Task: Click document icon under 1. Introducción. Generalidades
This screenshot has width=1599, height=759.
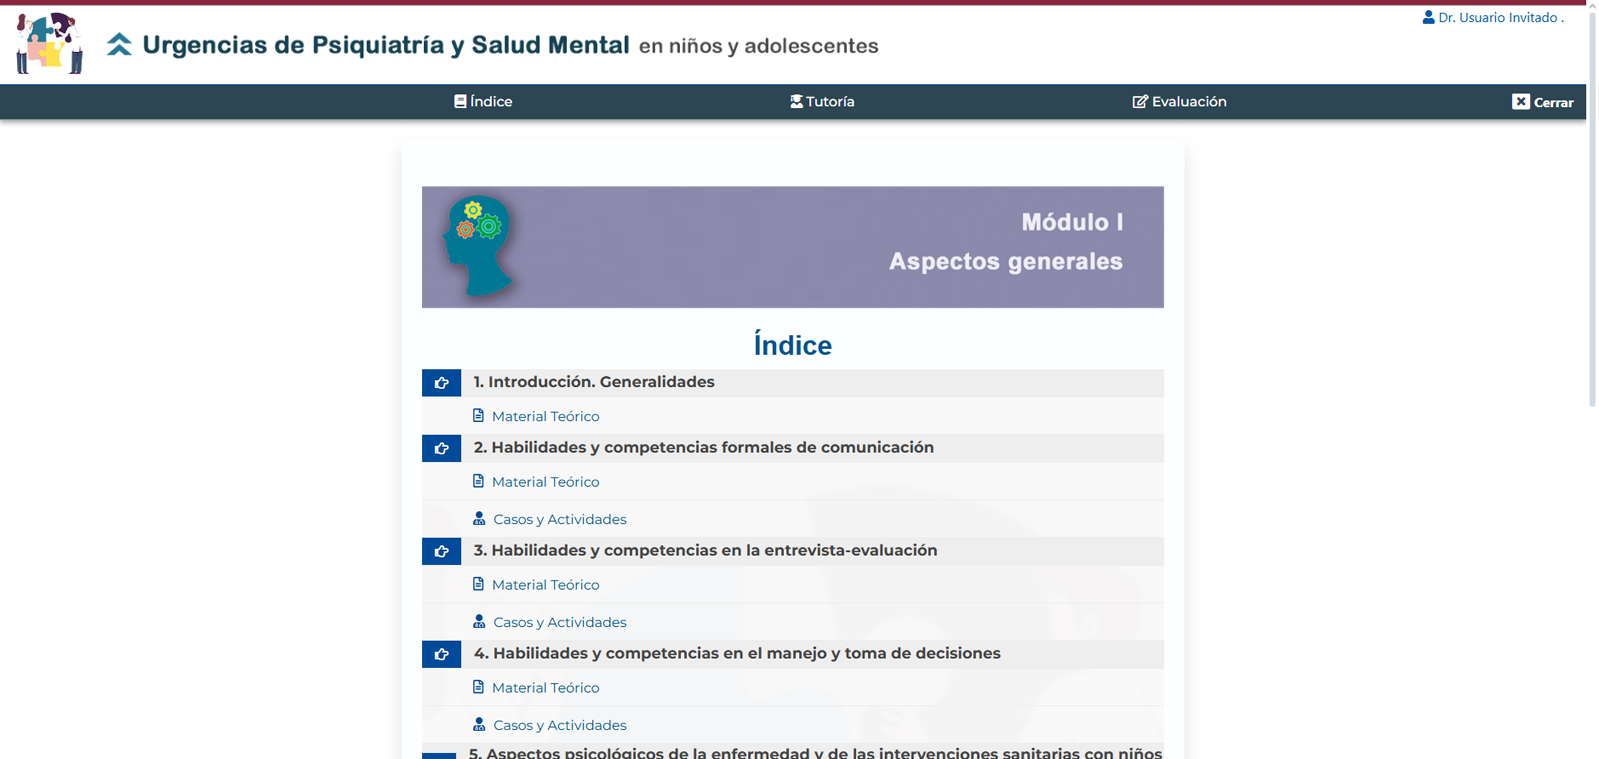Action: pos(478,415)
